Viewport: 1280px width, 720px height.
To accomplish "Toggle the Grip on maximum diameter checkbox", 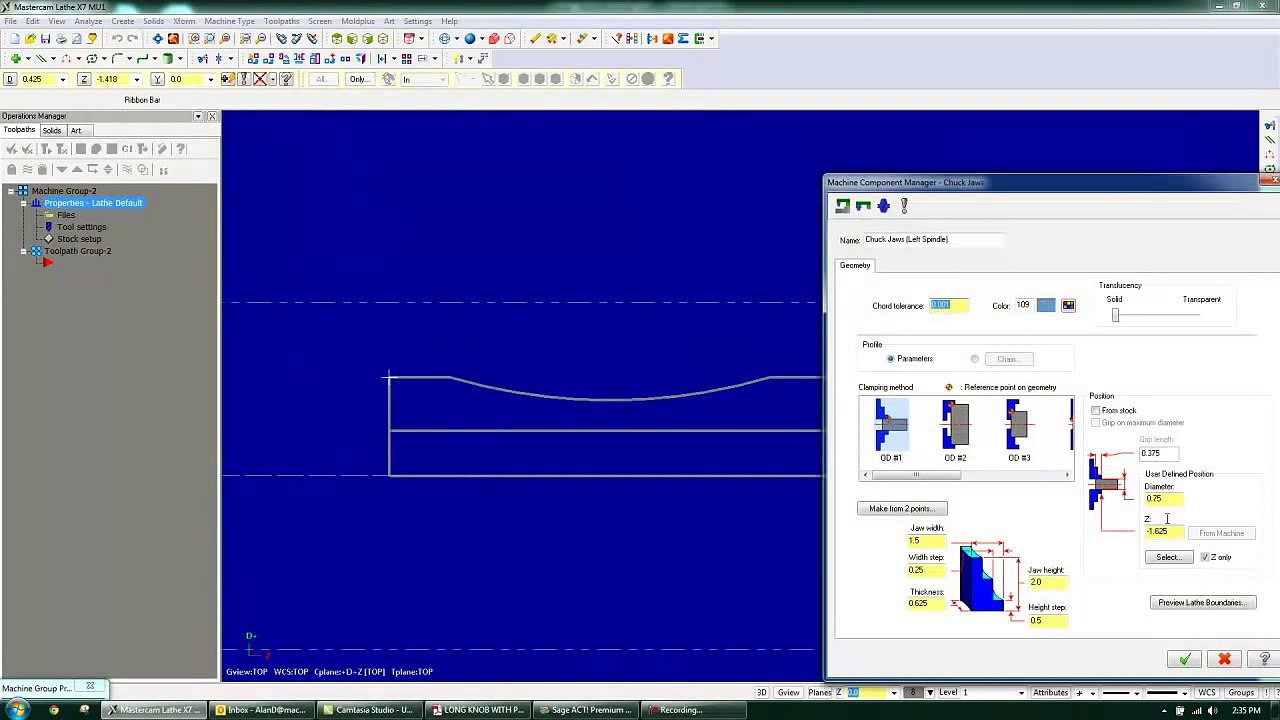I will [1096, 423].
